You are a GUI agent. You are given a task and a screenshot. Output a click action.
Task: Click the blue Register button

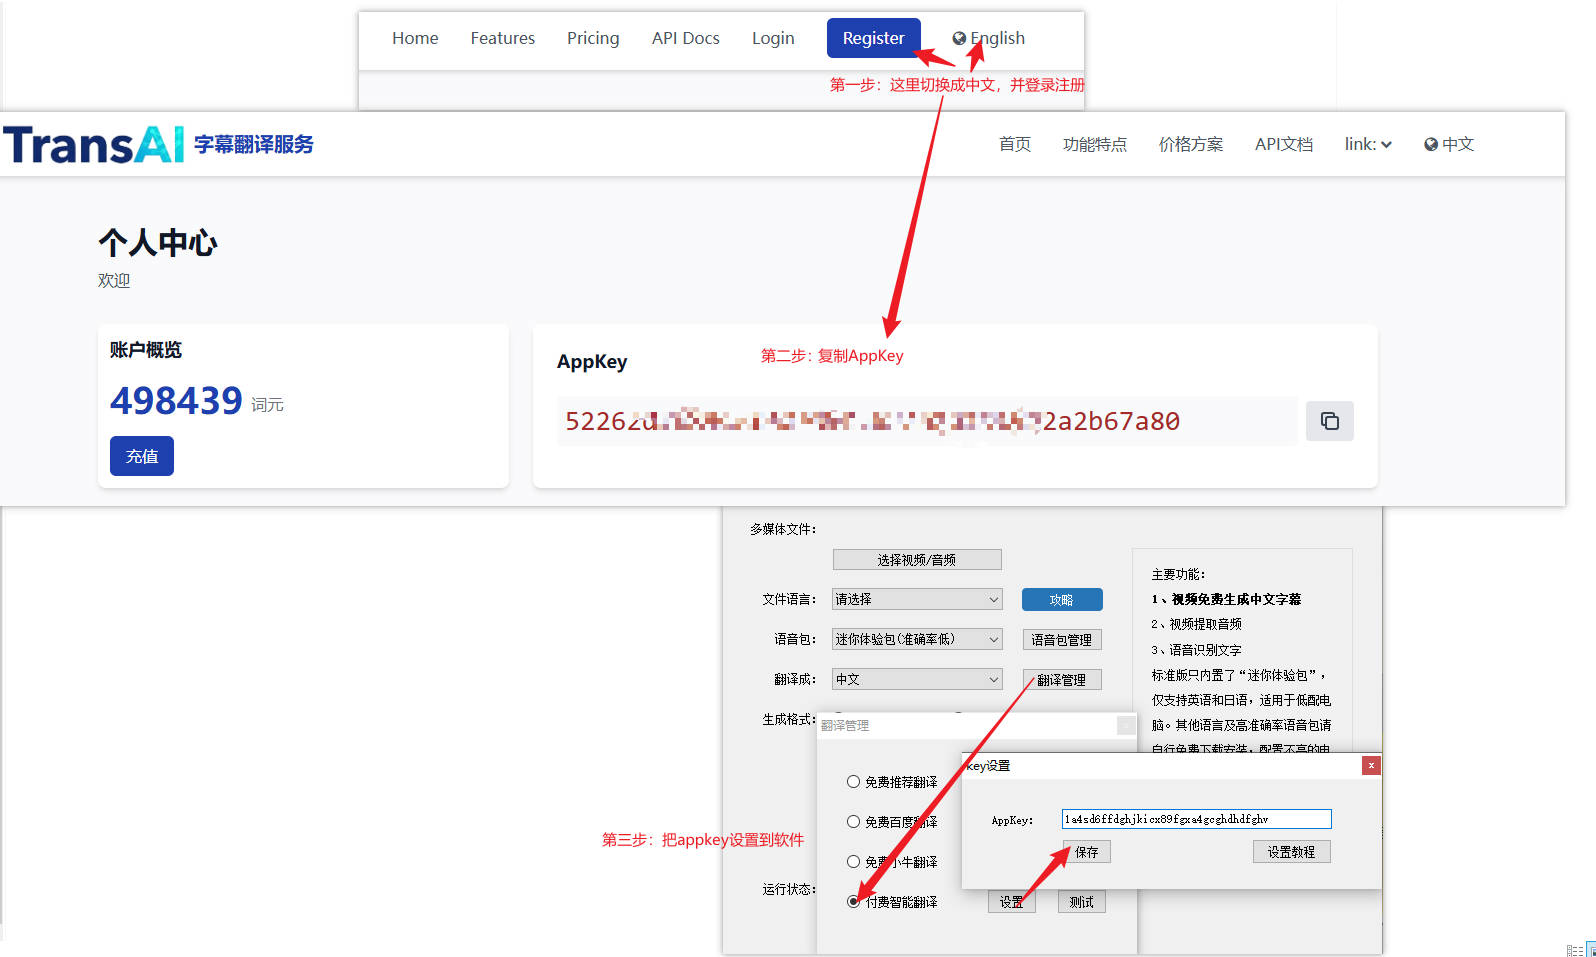click(x=873, y=38)
